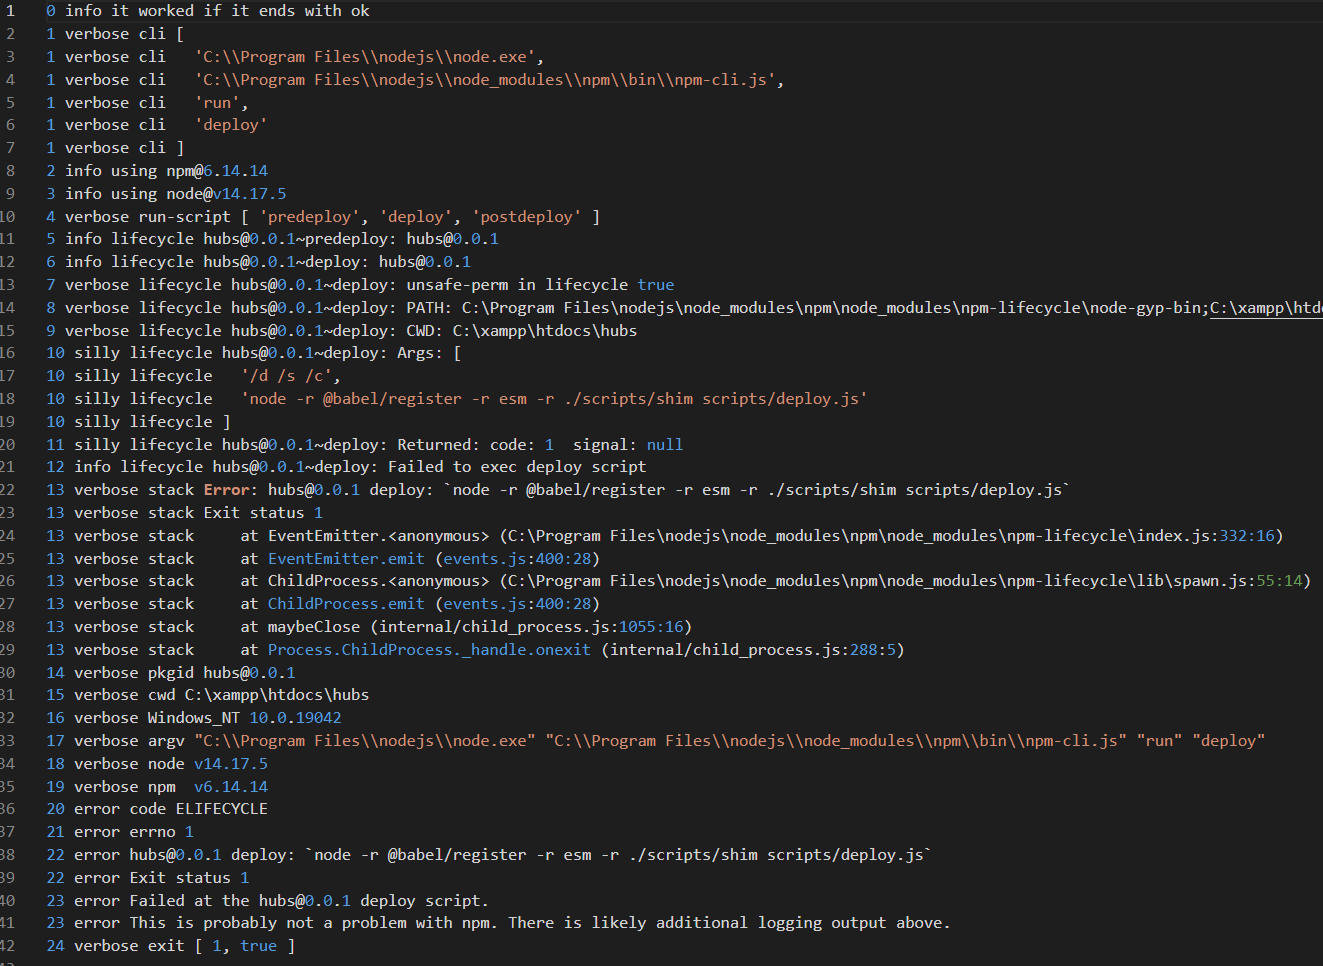
Task: Click 'verbose node v14.17.5' text
Action: tap(171, 764)
